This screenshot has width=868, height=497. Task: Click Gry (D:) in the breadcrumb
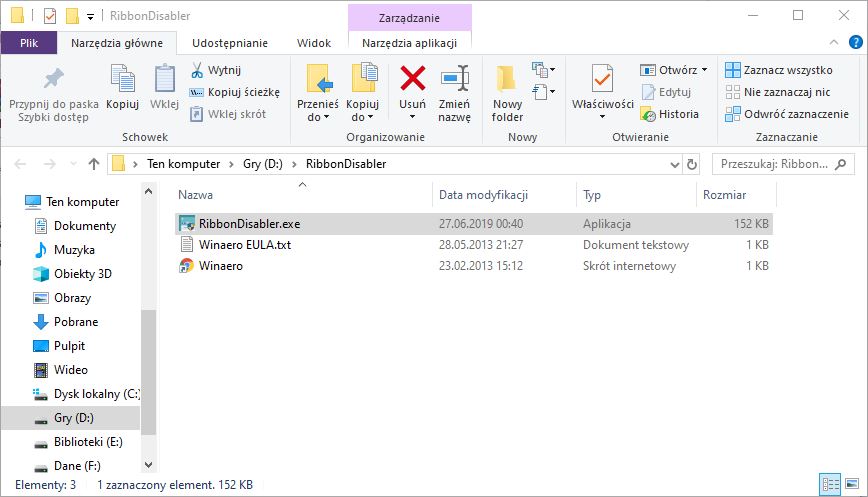pos(263,164)
